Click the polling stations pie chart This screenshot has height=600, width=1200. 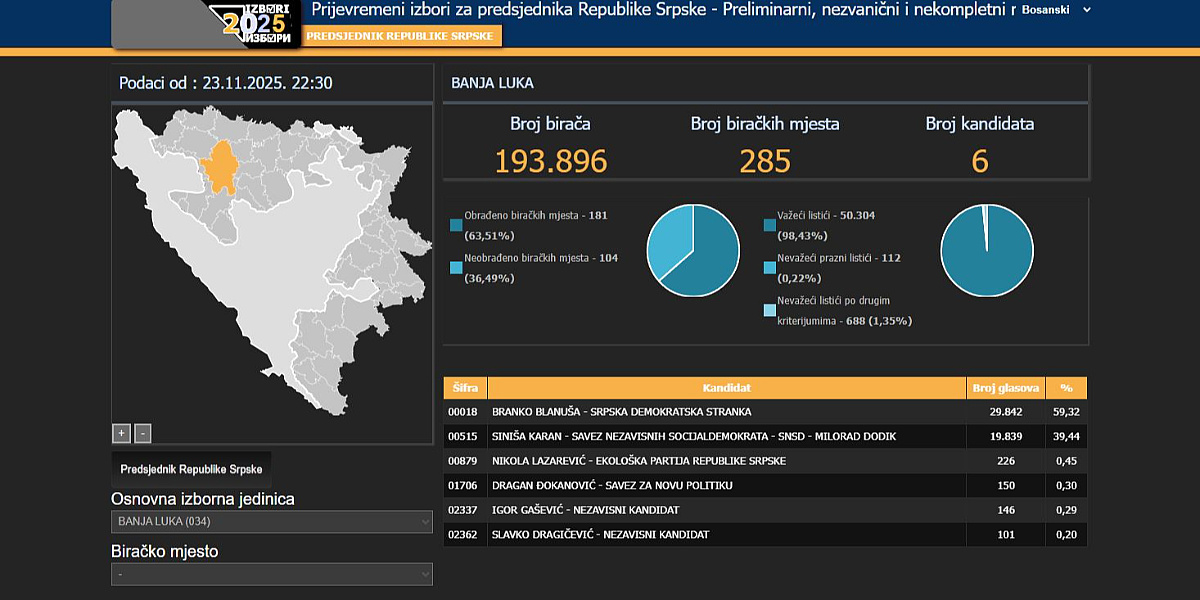[x=693, y=250]
